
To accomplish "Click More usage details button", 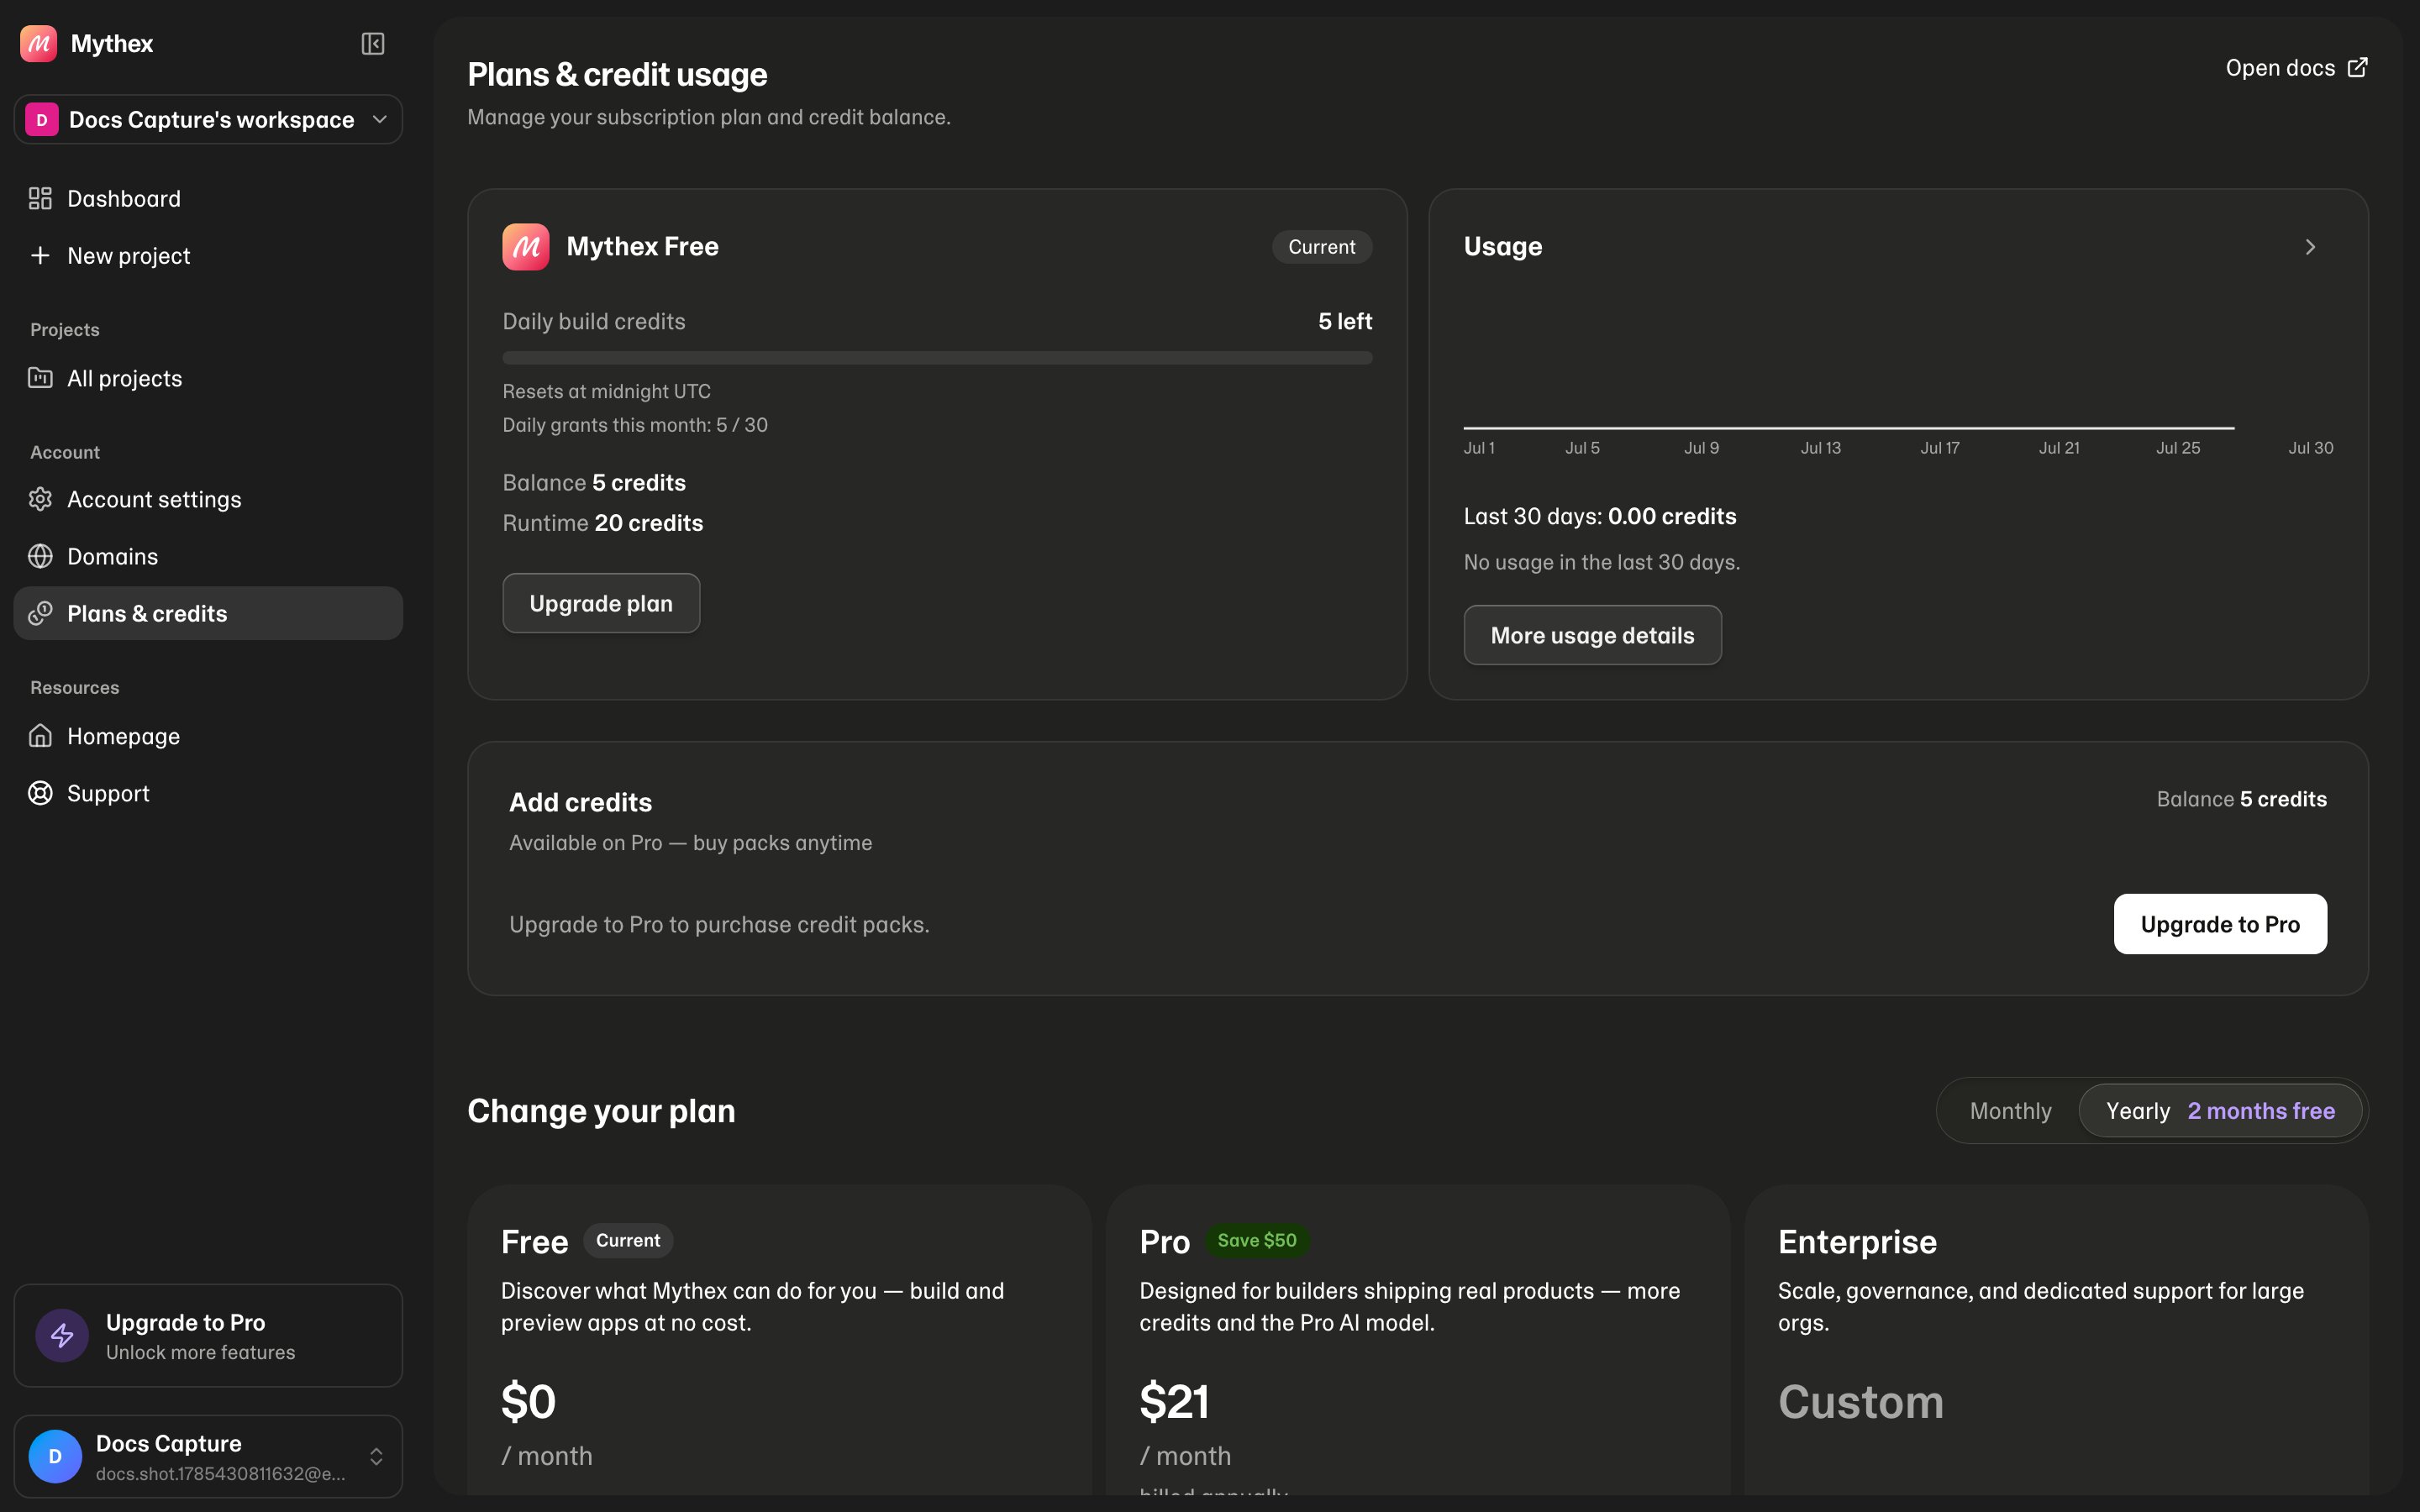I will [1592, 635].
